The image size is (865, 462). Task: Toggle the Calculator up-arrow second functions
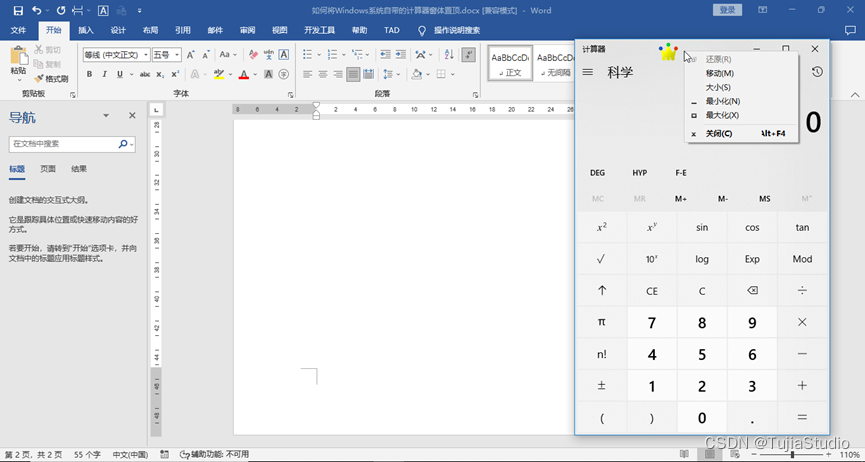pyautogui.click(x=602, y=290)
